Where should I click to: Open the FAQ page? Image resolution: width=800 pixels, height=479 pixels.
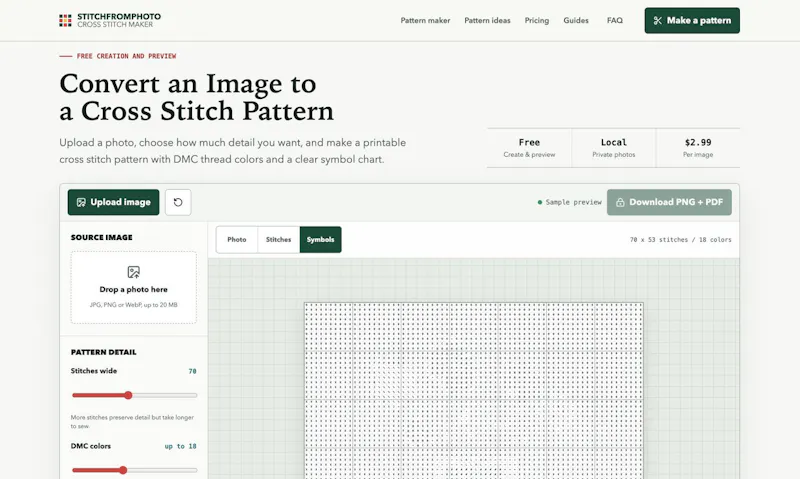coord(615,20)
